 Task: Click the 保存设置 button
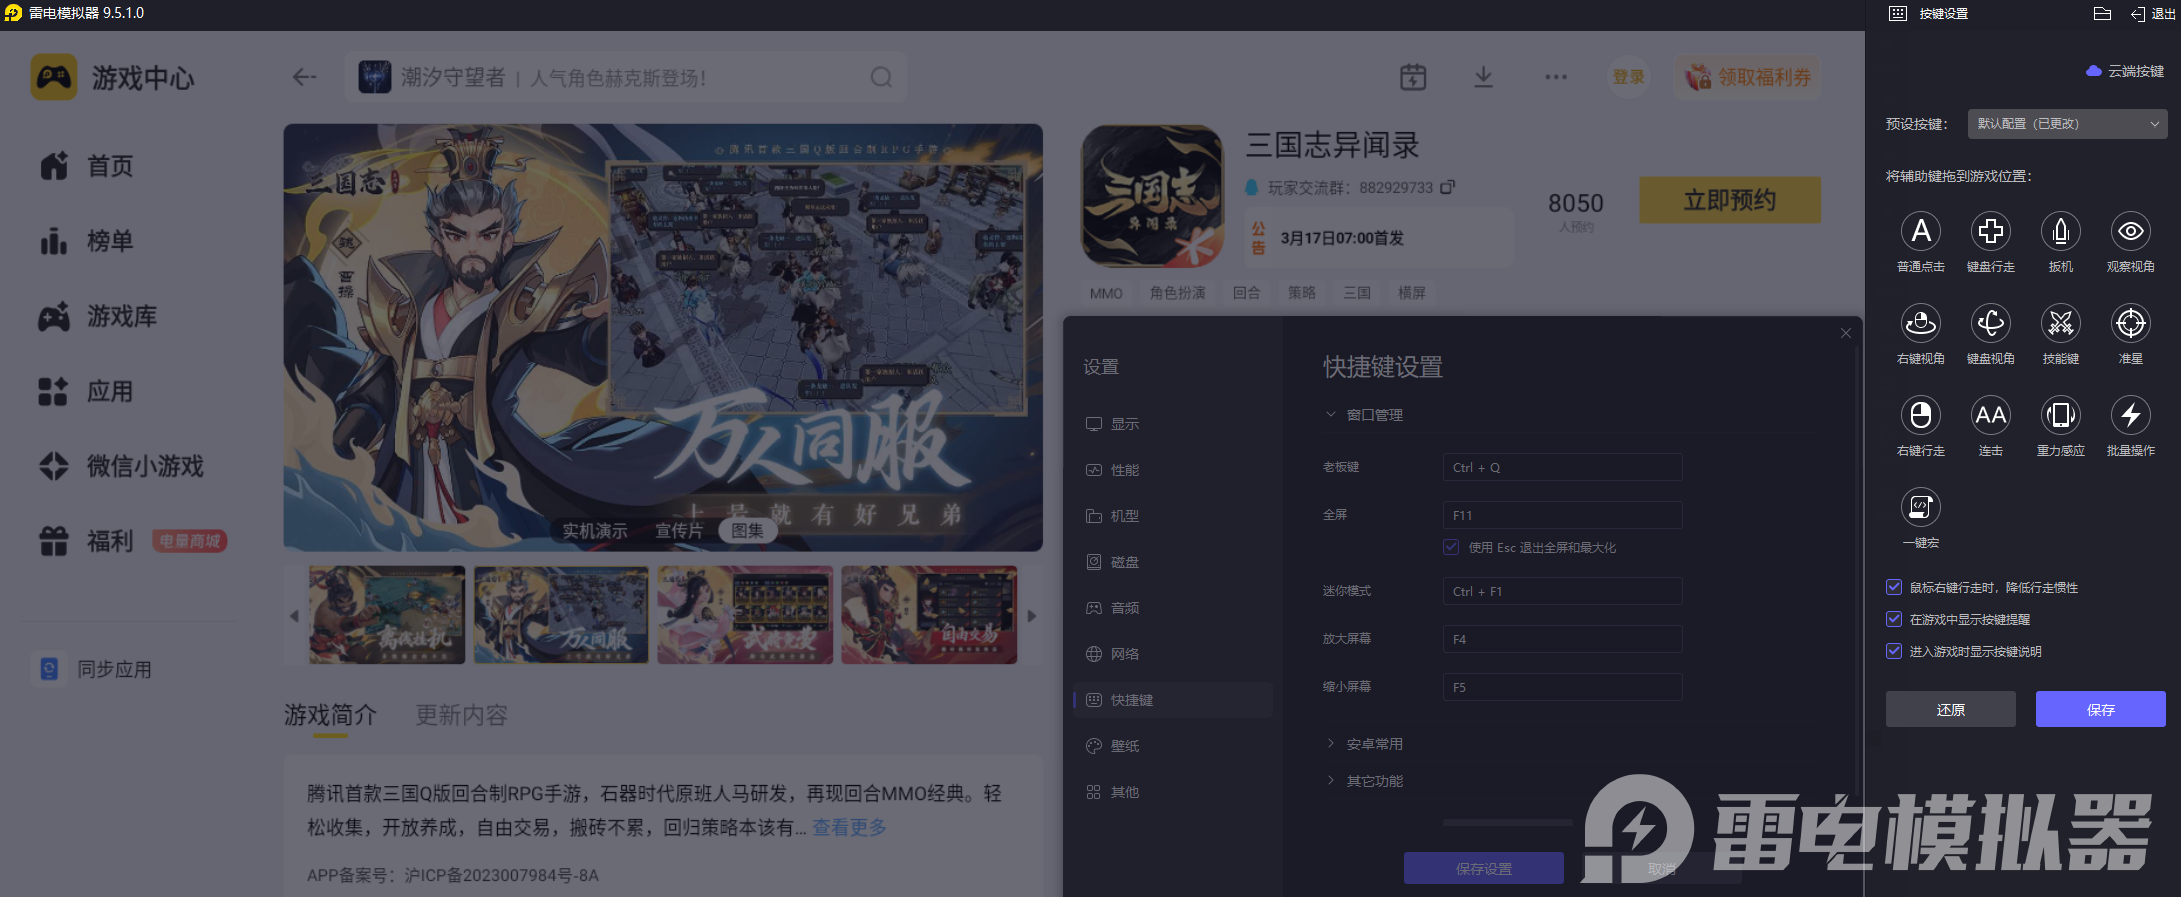click(x=1484, y=868)
